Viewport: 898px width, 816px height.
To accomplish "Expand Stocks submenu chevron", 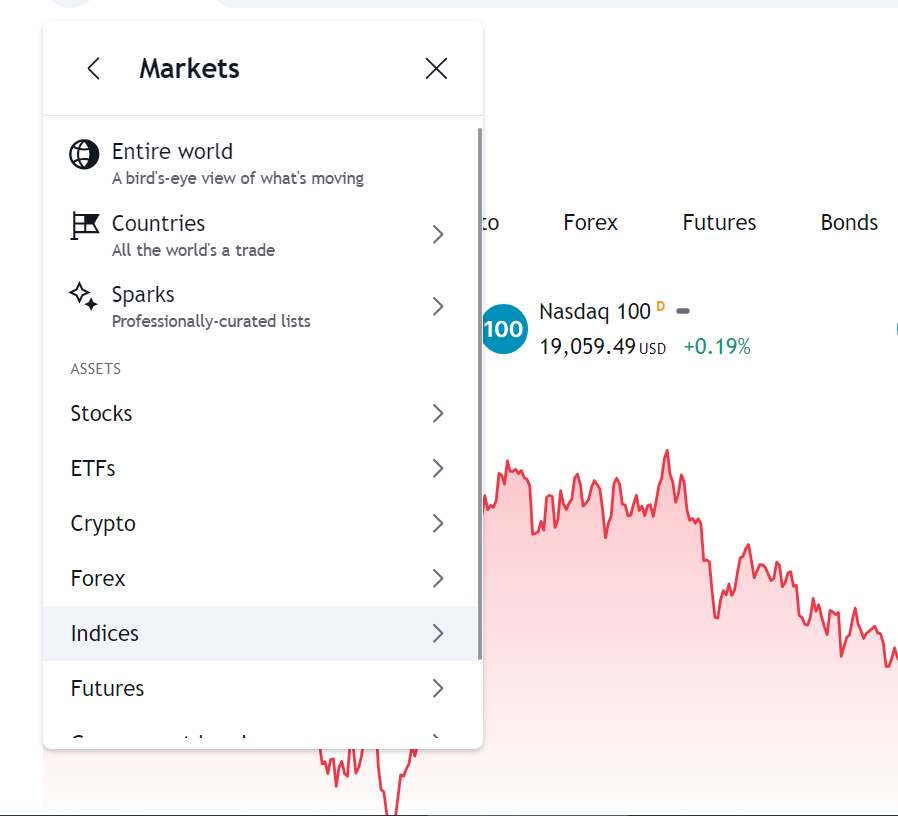I will click(x=438, y=413).
